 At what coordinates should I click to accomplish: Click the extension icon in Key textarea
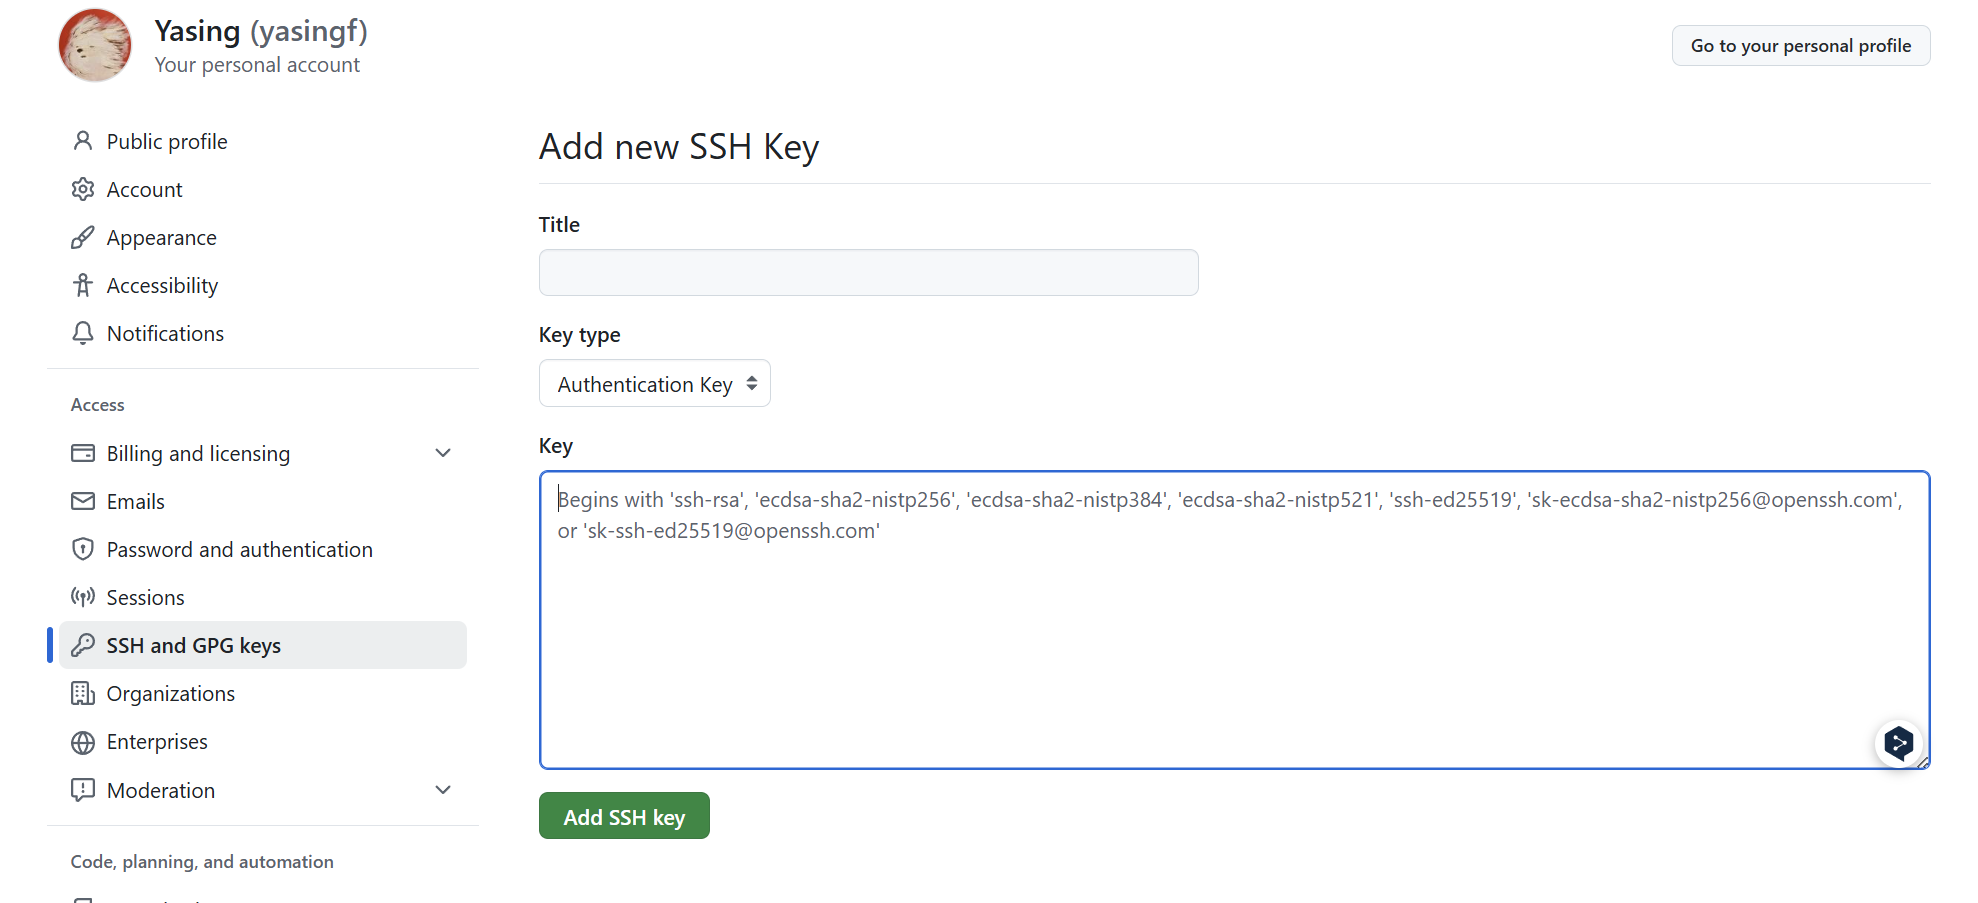[1898, 743]
